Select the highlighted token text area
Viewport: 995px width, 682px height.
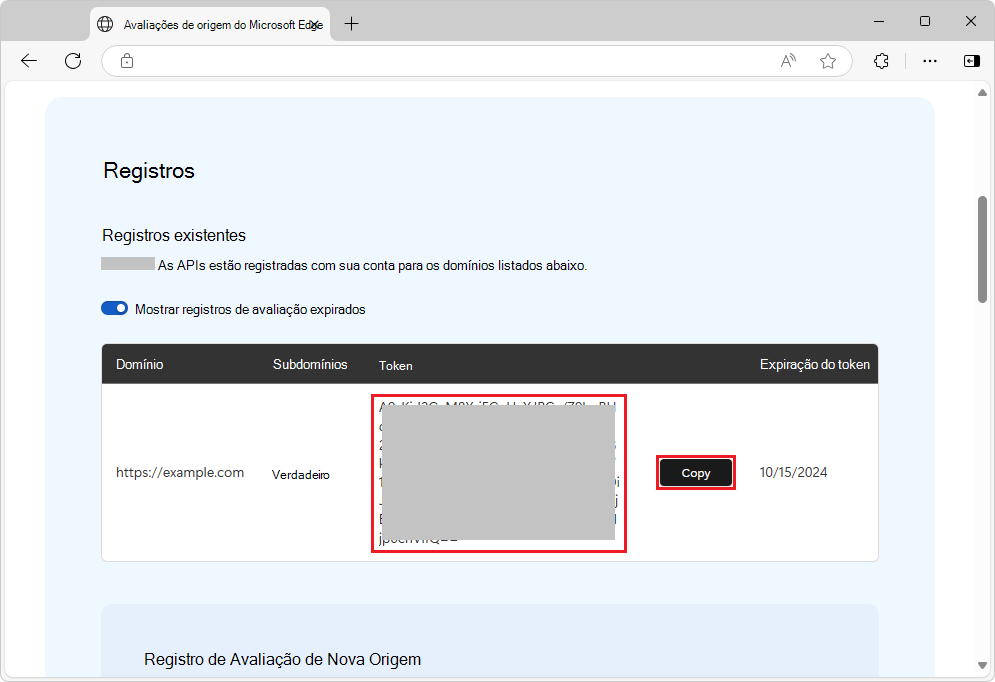pyautogui.click(x=498, y=471)
